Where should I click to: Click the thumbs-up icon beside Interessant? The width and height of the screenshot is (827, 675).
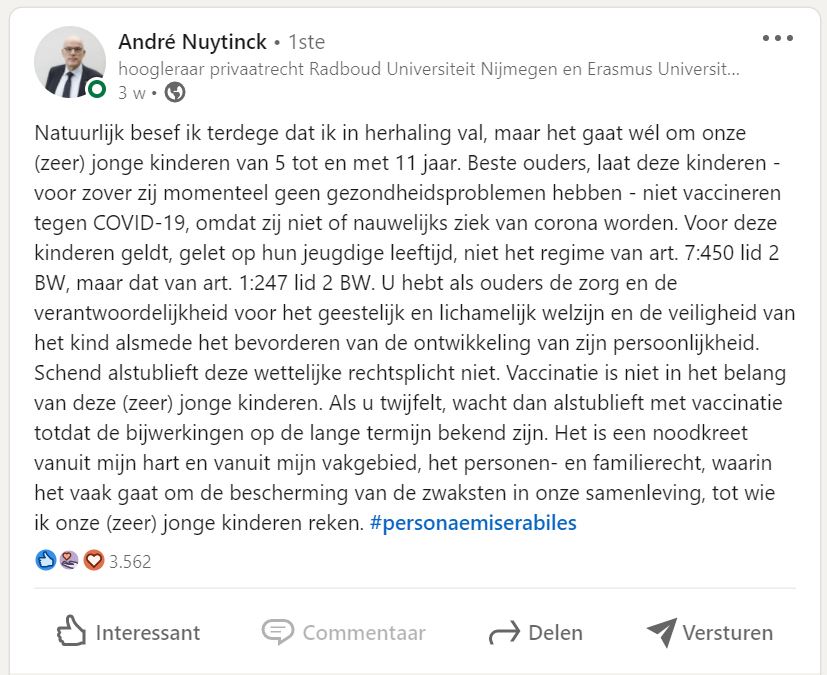click(x=71, y=631)
